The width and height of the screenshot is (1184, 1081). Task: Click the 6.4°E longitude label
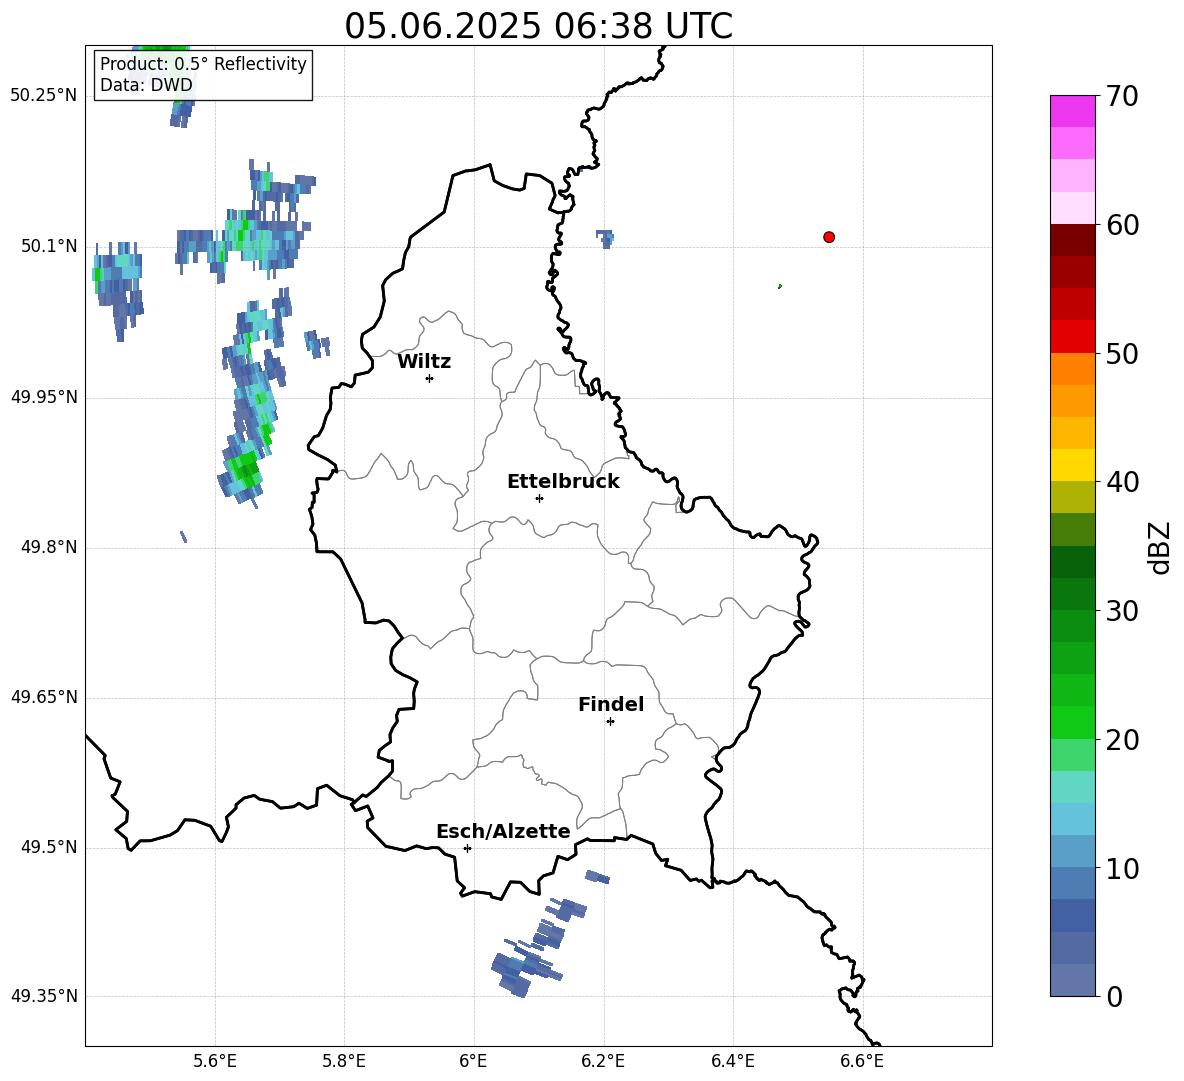(x=733, y=1061)
